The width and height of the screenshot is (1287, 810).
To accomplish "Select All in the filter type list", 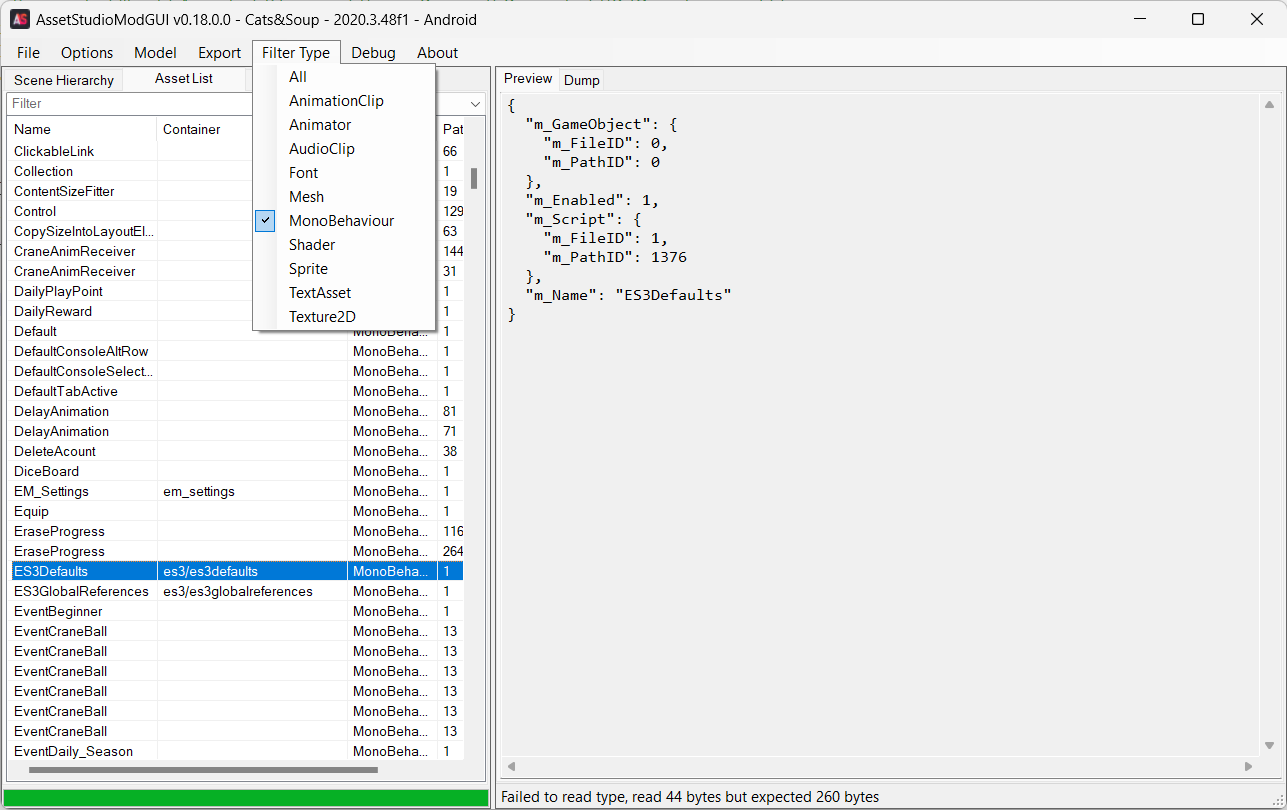I will (x=344, y=77).
